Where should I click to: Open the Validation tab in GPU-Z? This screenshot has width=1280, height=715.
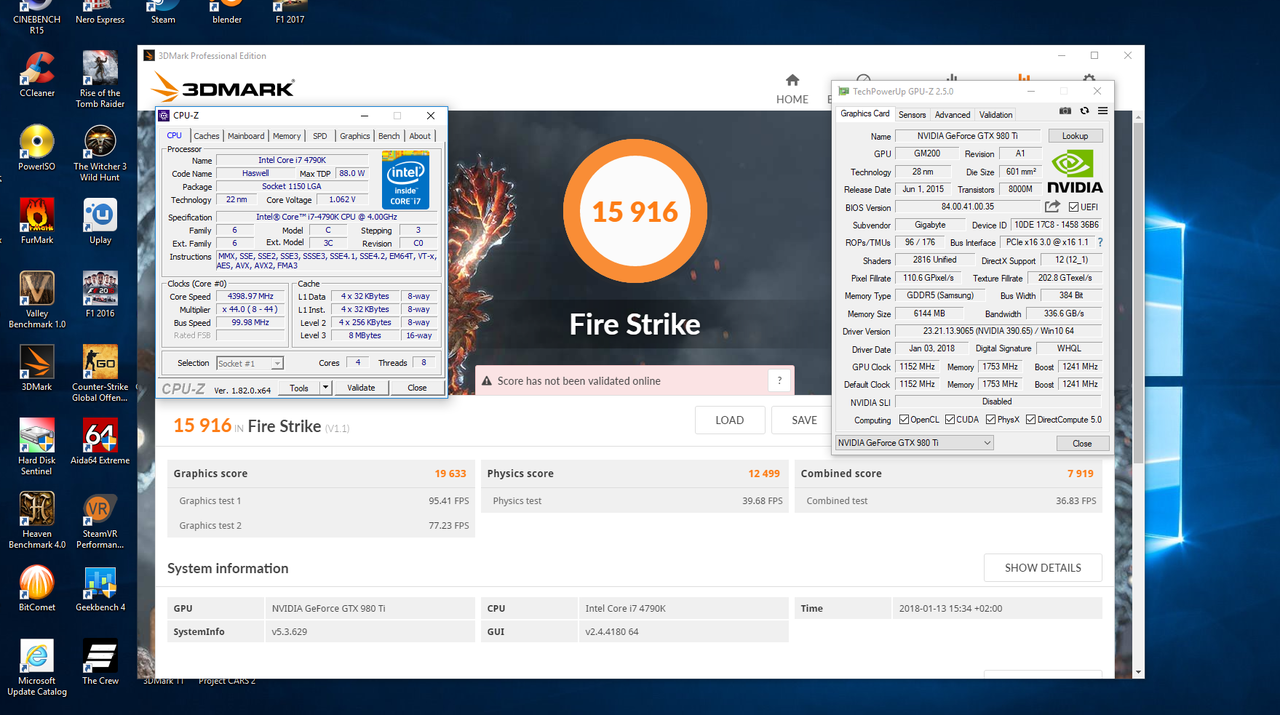[996, 115]
